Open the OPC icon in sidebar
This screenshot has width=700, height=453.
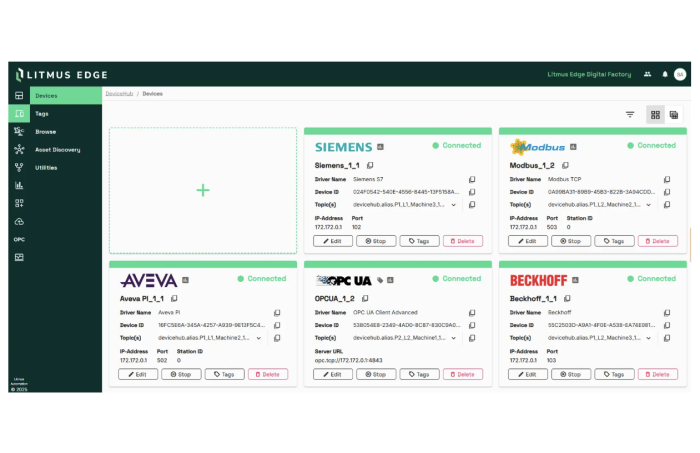pos(19,240)
